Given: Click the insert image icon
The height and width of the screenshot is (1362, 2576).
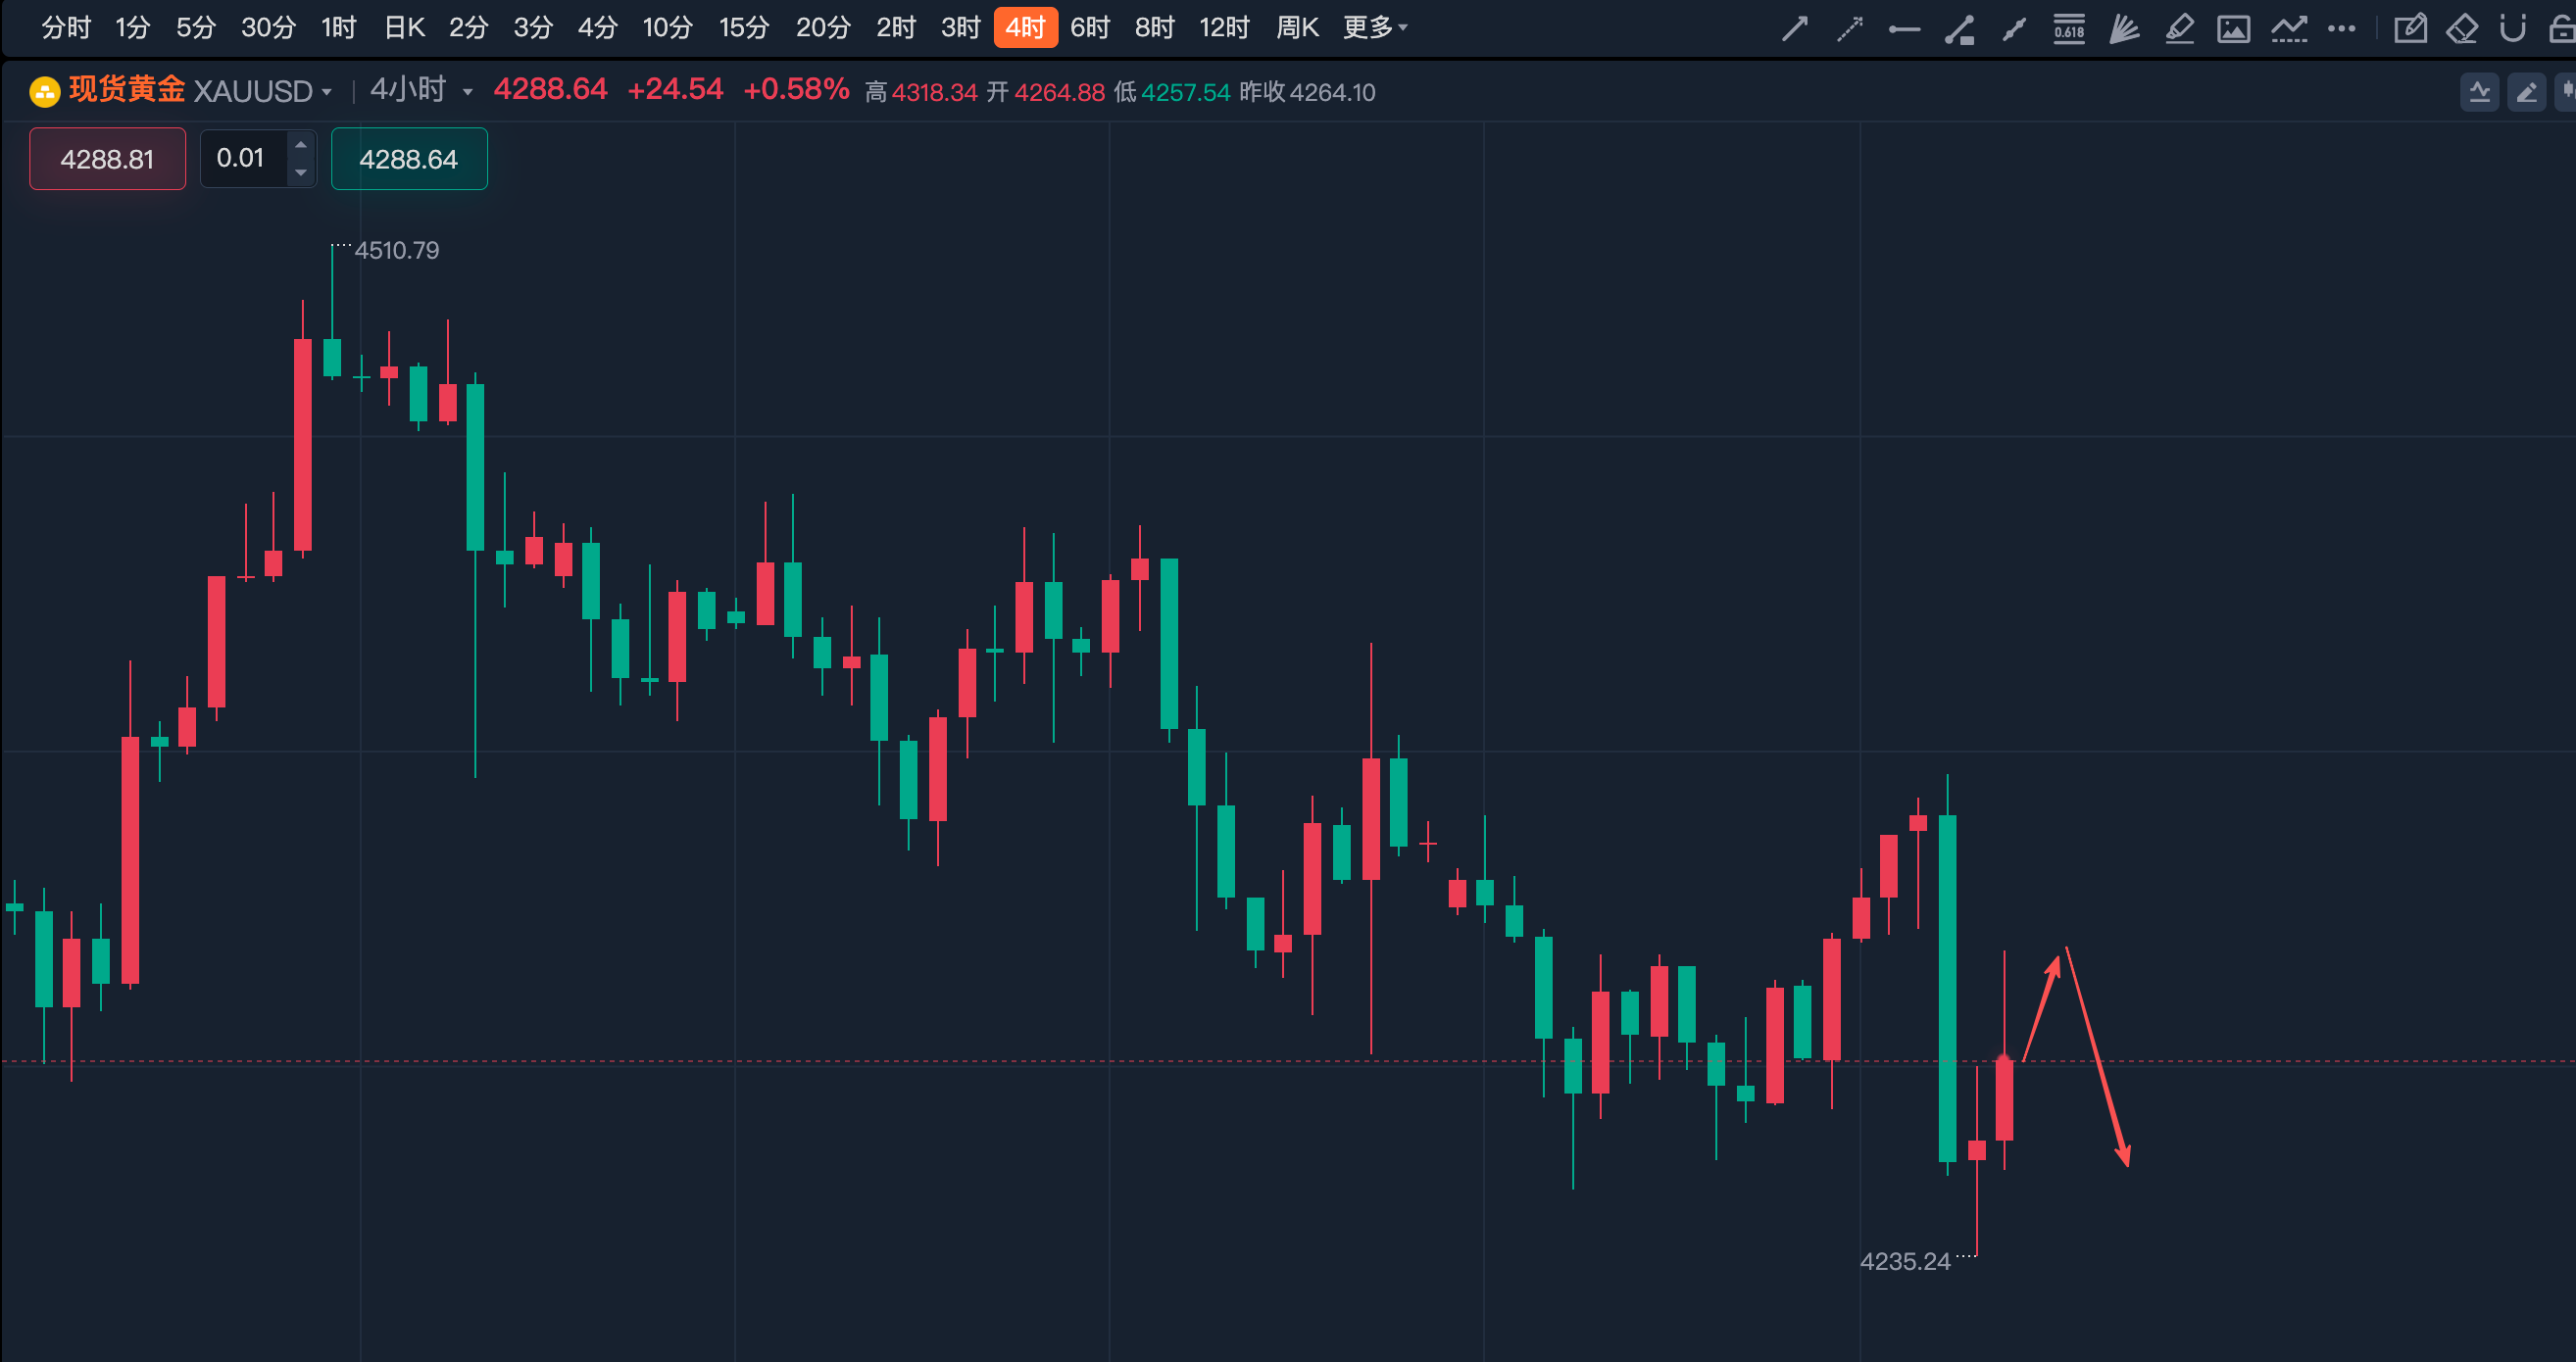Looking at the screenshot, I should coord(2233,29).
